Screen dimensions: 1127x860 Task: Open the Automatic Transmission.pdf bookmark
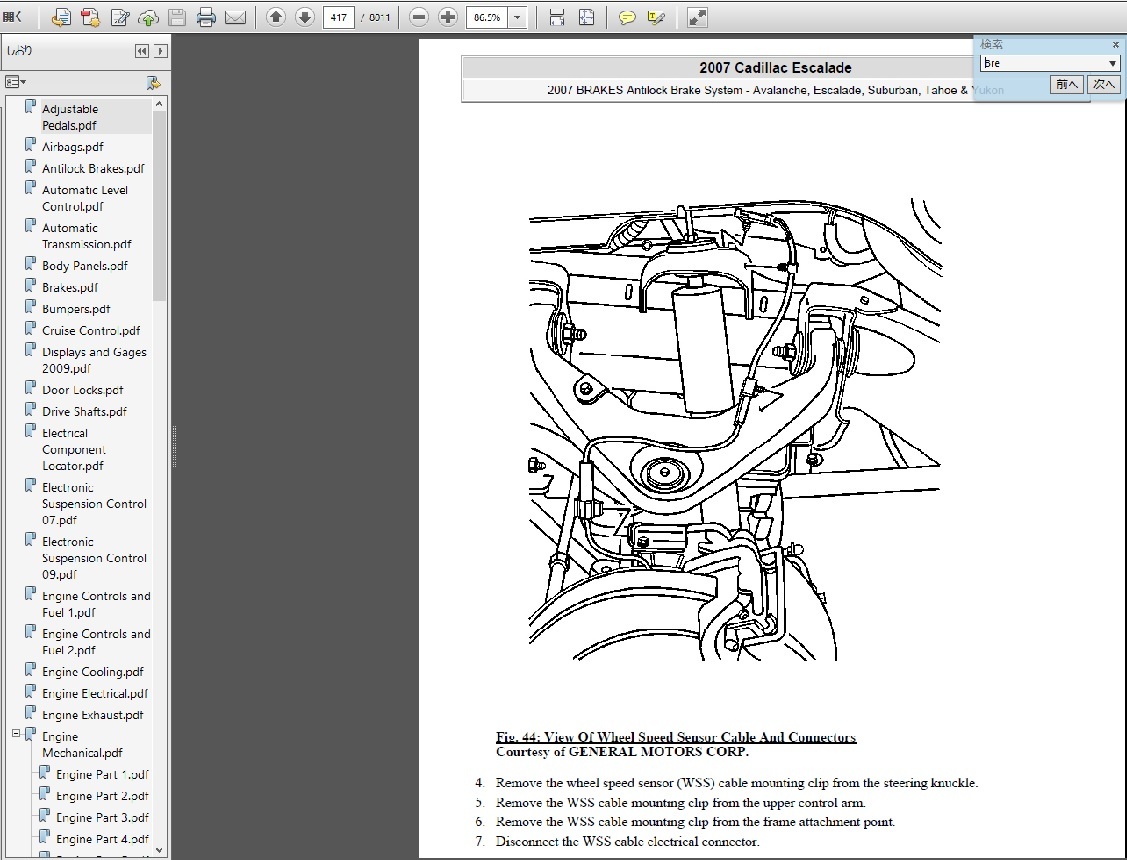86,236
